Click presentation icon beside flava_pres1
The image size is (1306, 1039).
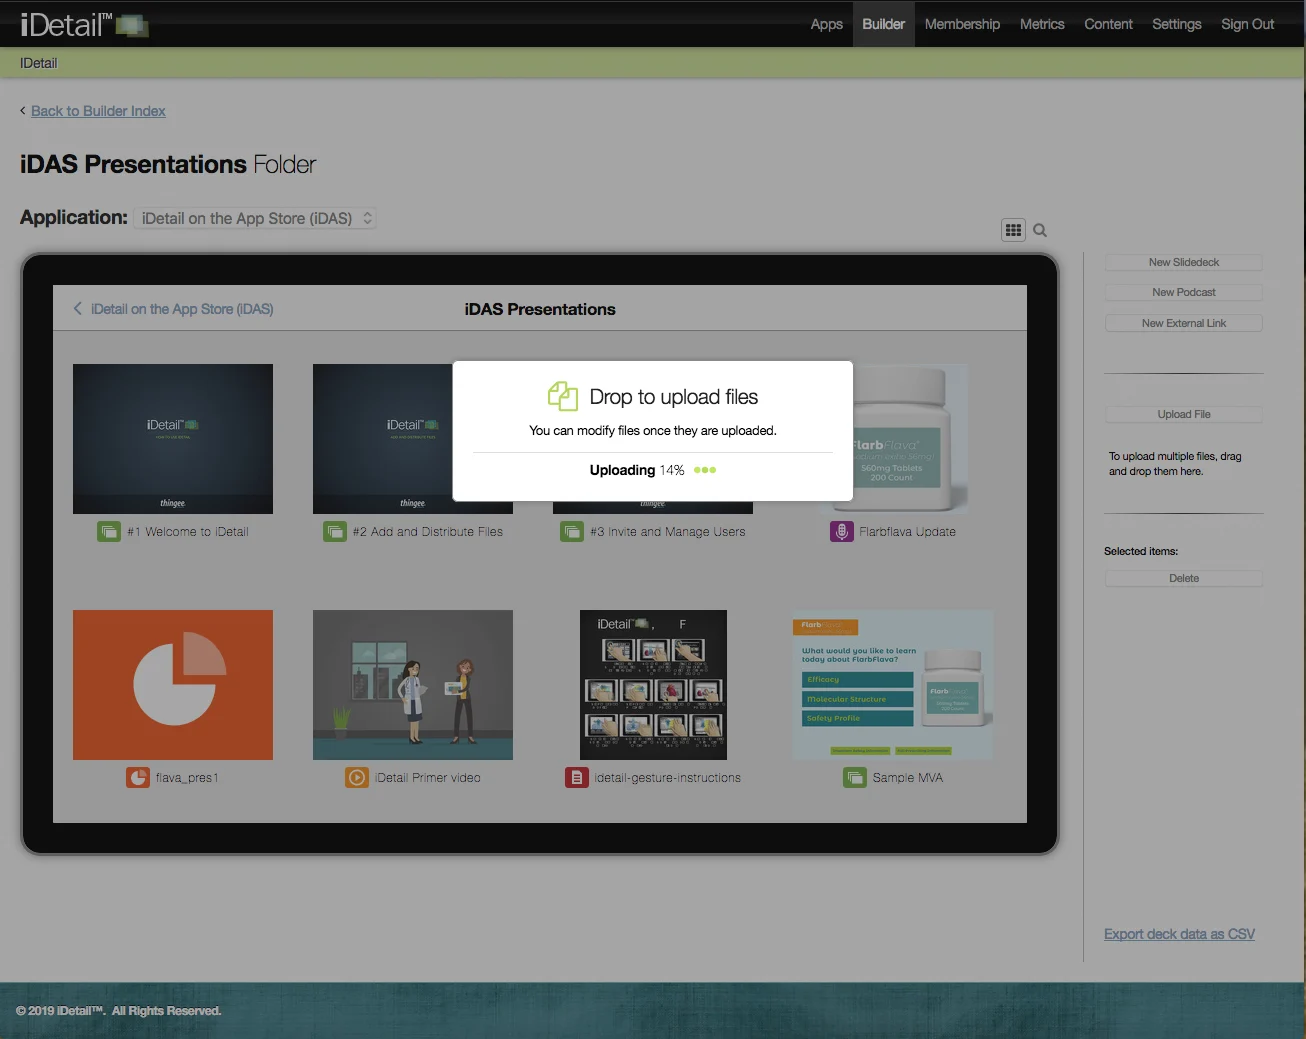(138, 778)
